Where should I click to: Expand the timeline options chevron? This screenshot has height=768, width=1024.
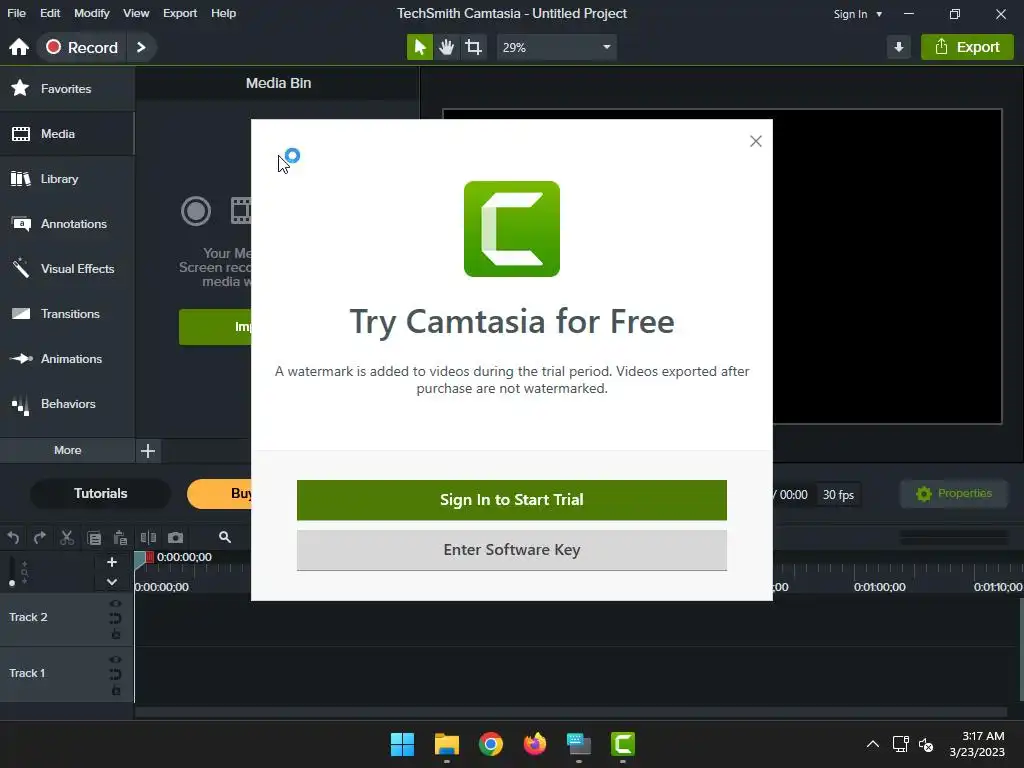[x=112, y=582]
